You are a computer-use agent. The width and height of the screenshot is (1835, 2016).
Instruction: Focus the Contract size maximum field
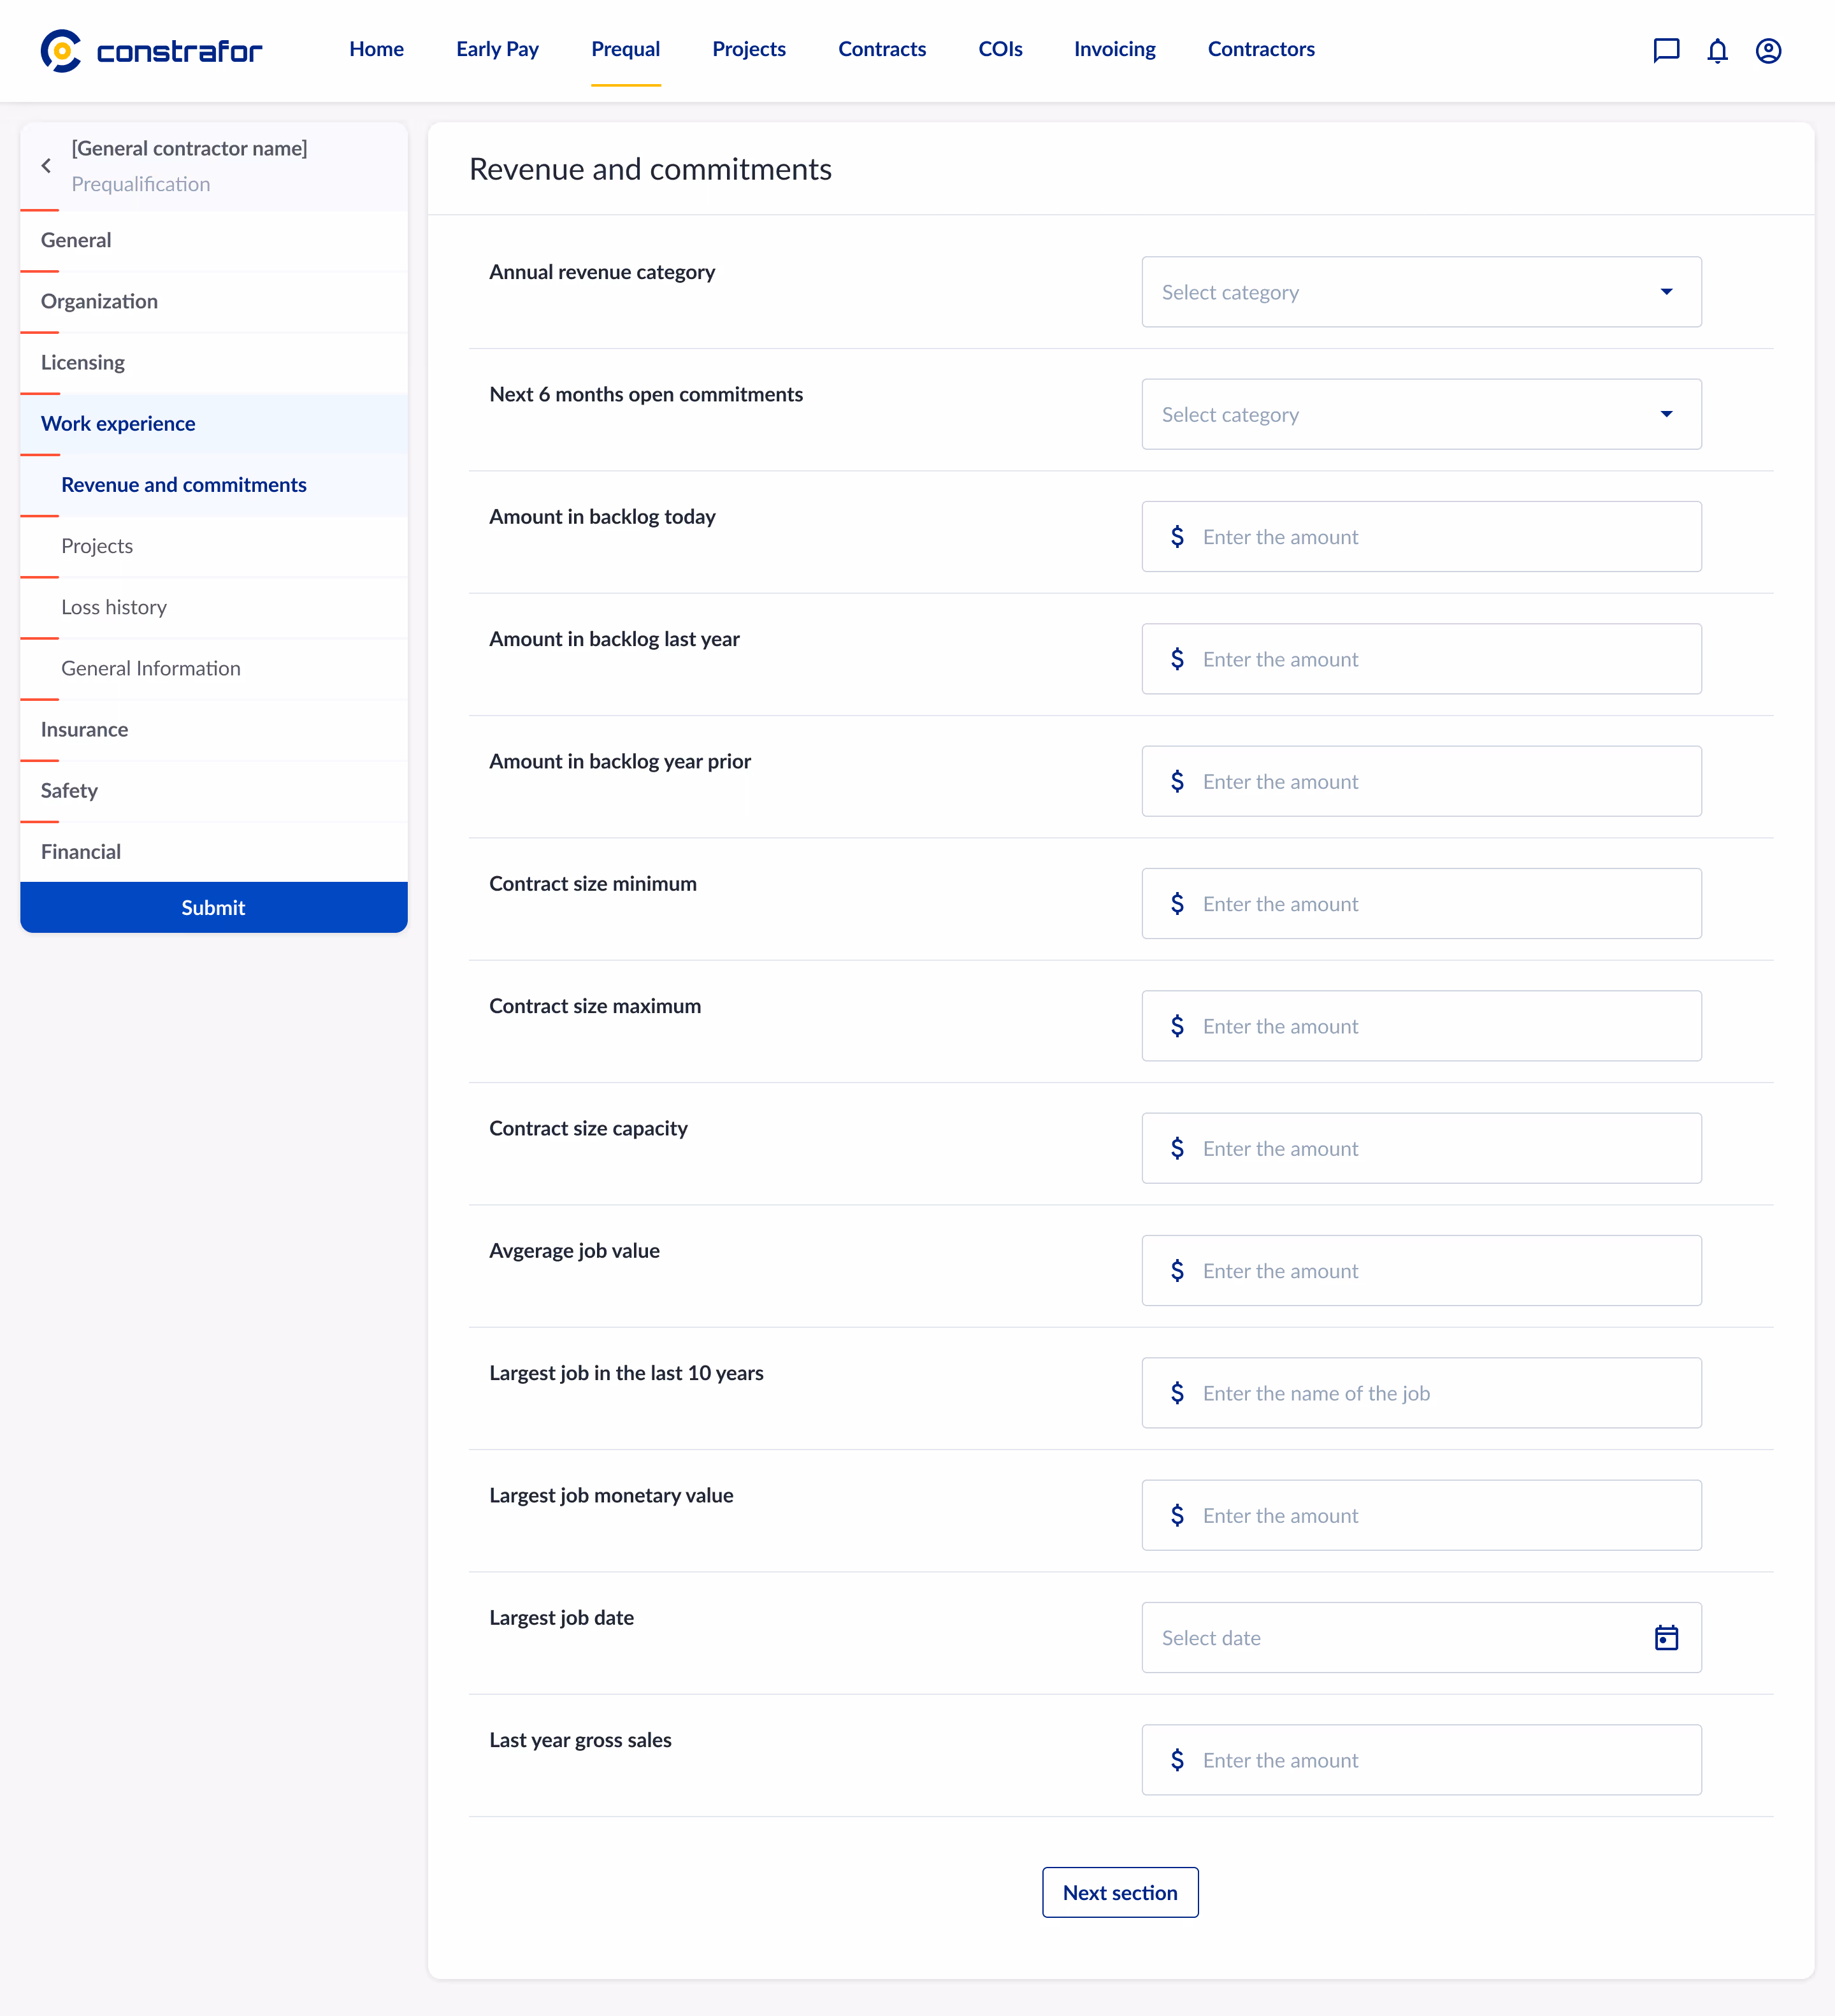(x=1421, y=1026)
